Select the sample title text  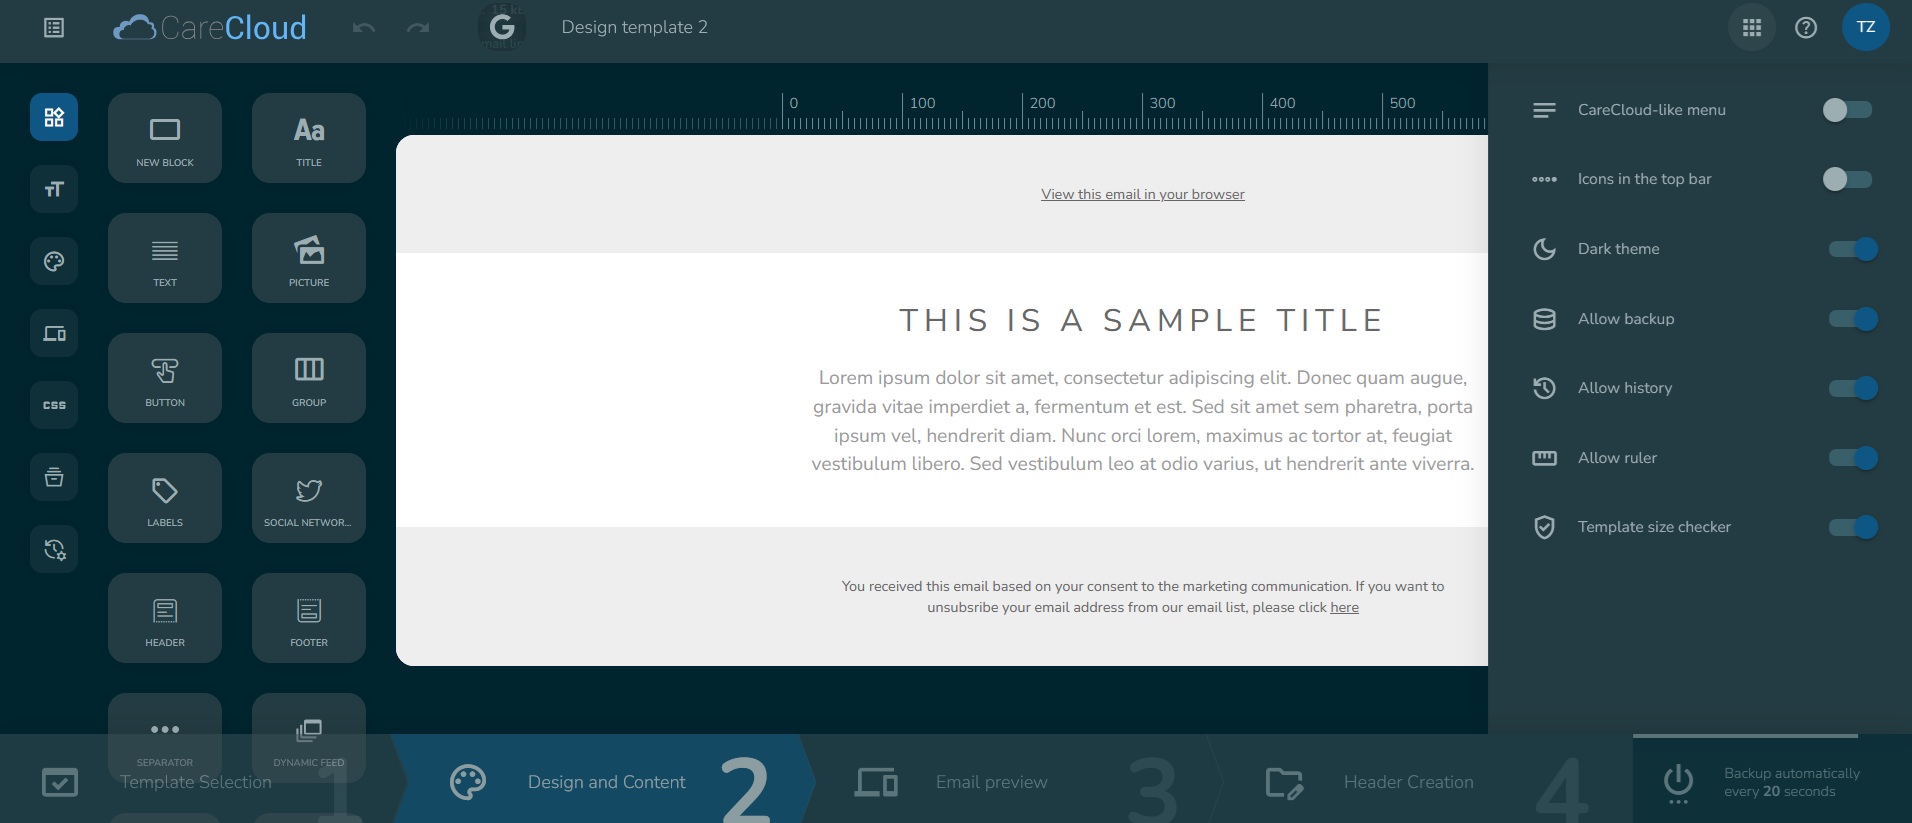click(x=1141, y=320)
